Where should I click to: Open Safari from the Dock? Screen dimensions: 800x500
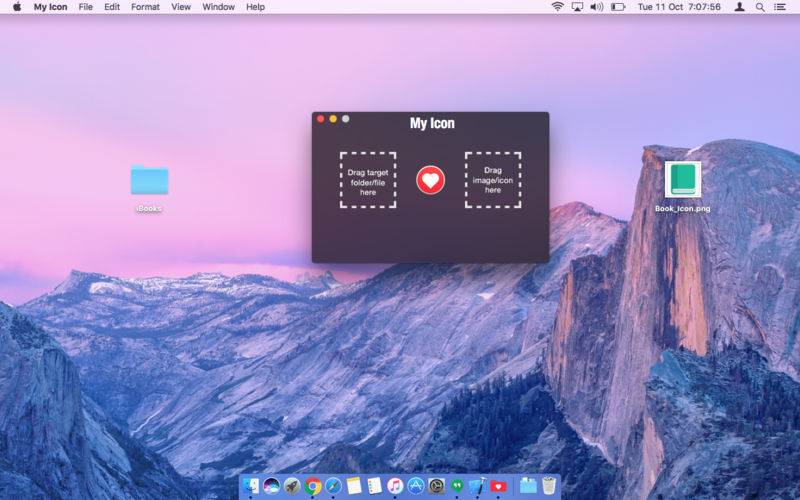pos(333,486)
